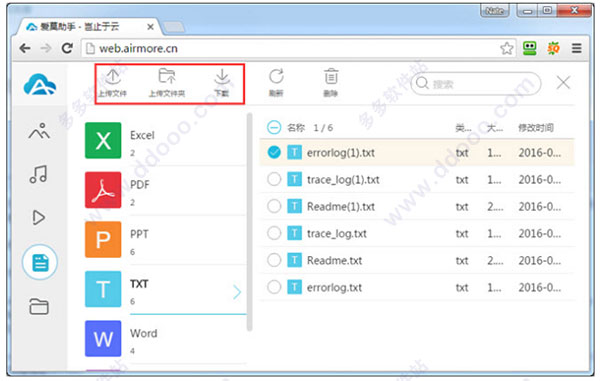Refresh the file list

[x=276, y=77]
